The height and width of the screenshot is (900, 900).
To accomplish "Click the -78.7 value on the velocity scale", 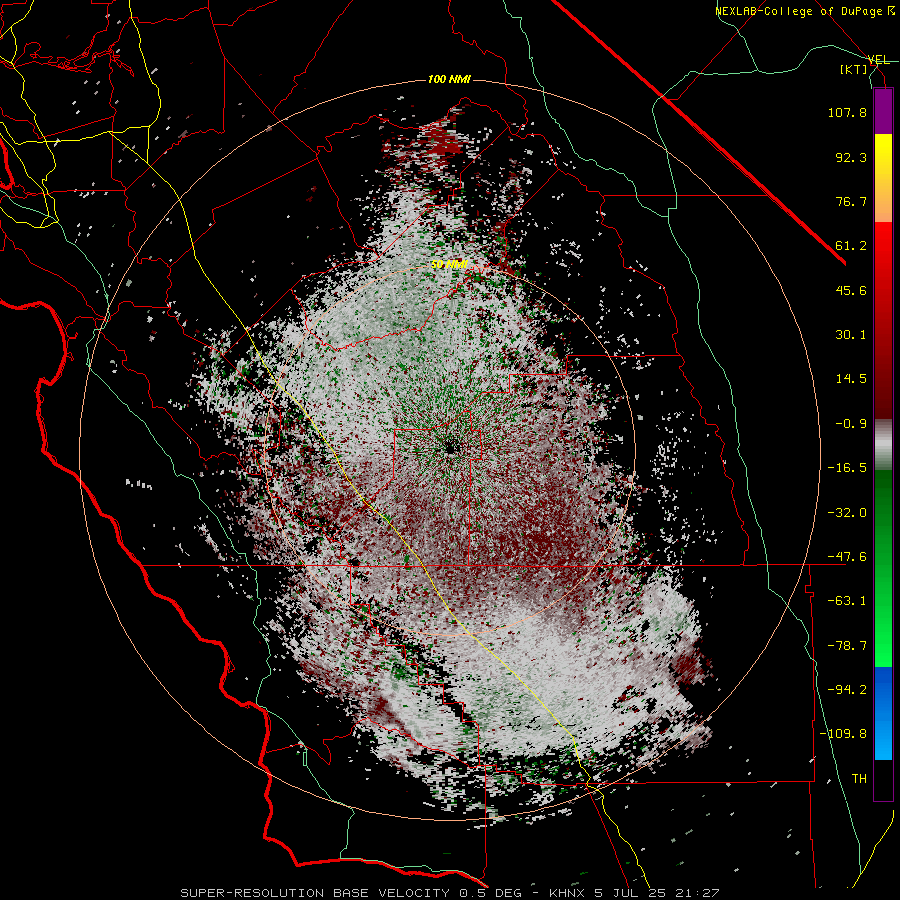I will (x=847, y=646).
